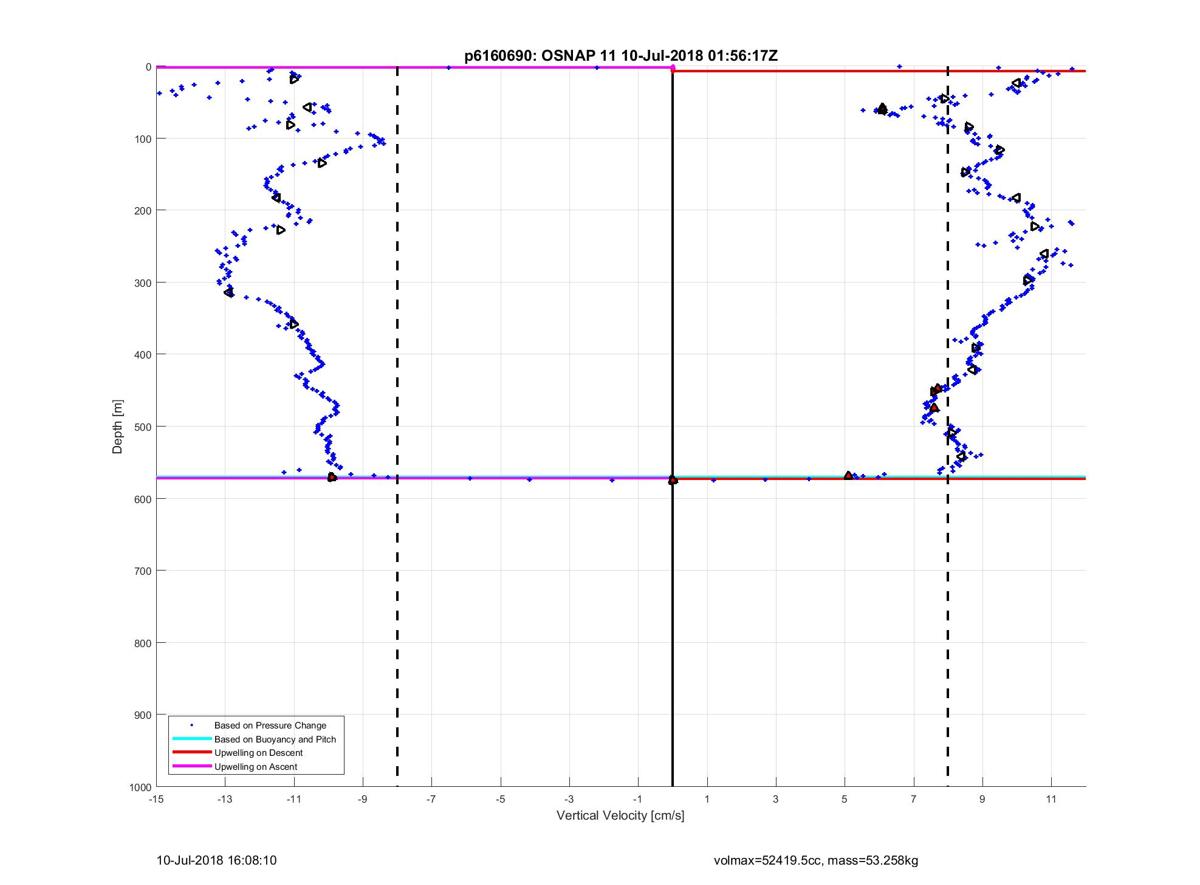Click the x-axis tick label '-13'

[225, 800]
